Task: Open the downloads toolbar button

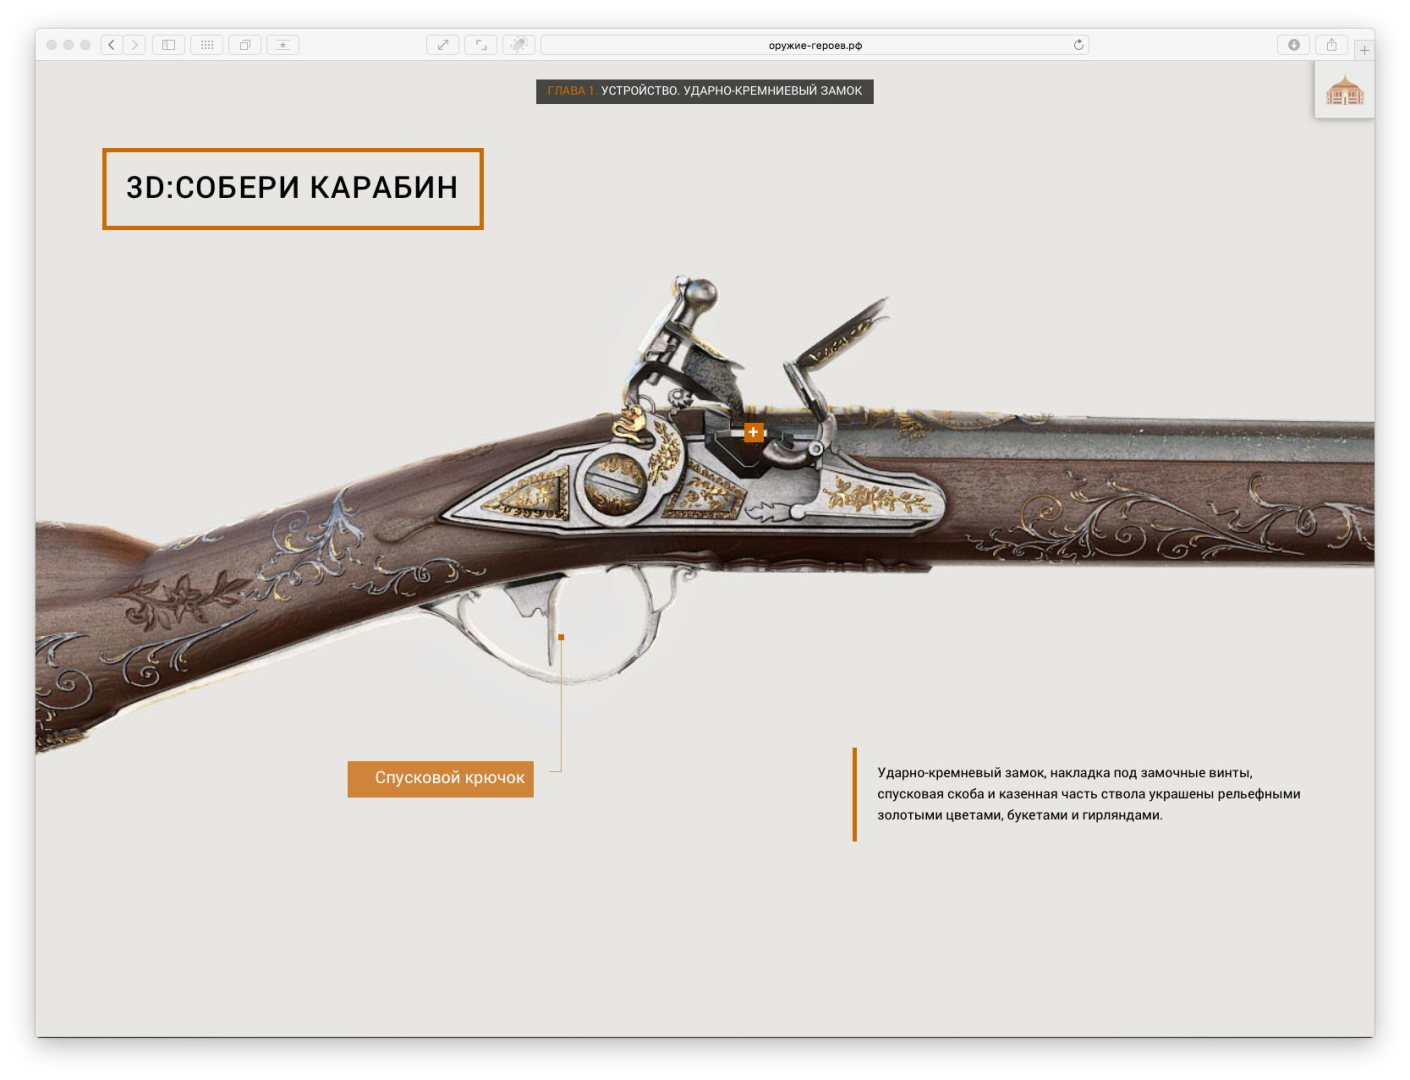Action: 1293,45
